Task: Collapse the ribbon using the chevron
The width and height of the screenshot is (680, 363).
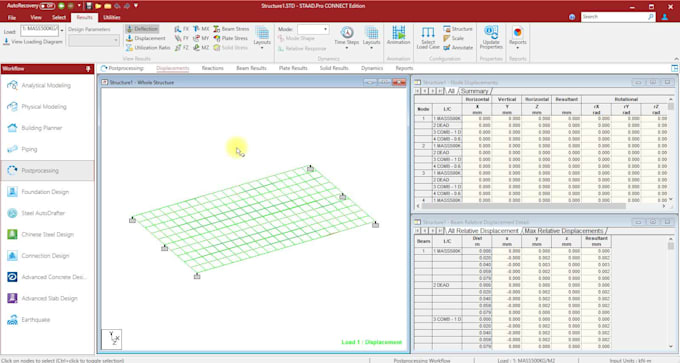Action: (x=676, y=59)
